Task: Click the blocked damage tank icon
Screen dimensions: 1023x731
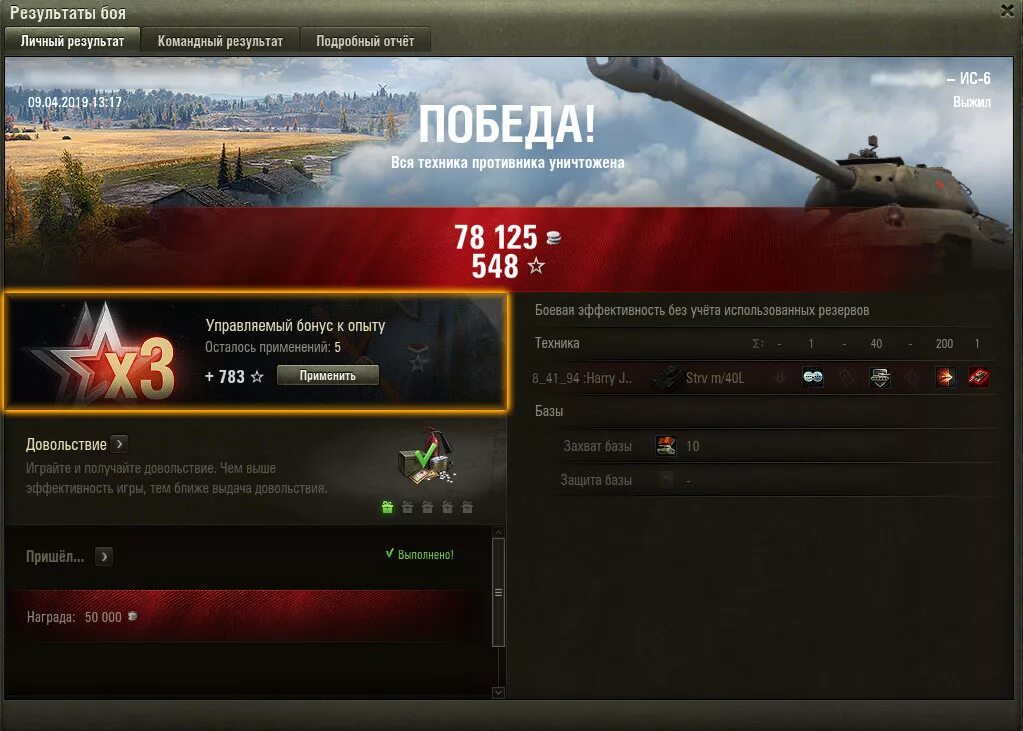Action: (x=879, y=377)
